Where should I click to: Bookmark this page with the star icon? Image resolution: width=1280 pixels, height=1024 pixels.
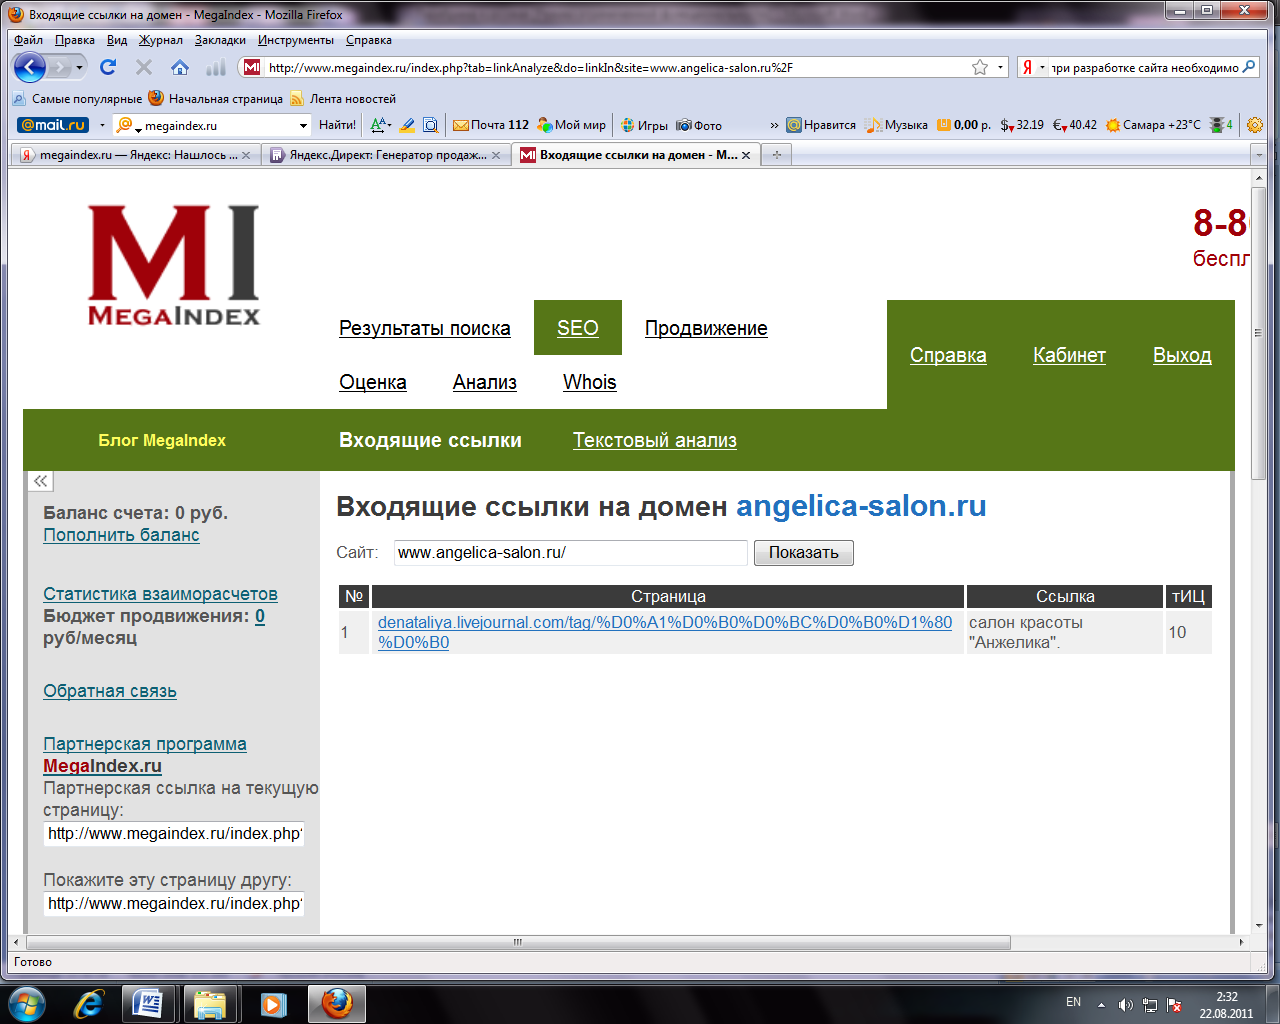point(980,67)
